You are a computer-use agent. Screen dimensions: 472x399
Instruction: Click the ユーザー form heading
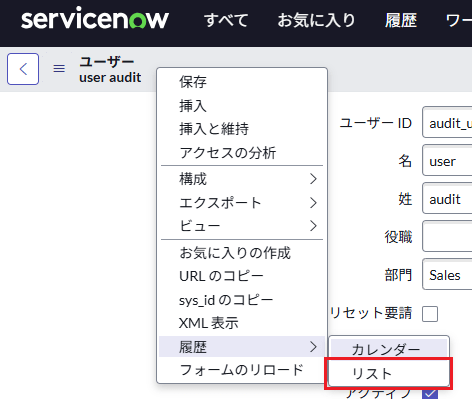pos(107,62)
